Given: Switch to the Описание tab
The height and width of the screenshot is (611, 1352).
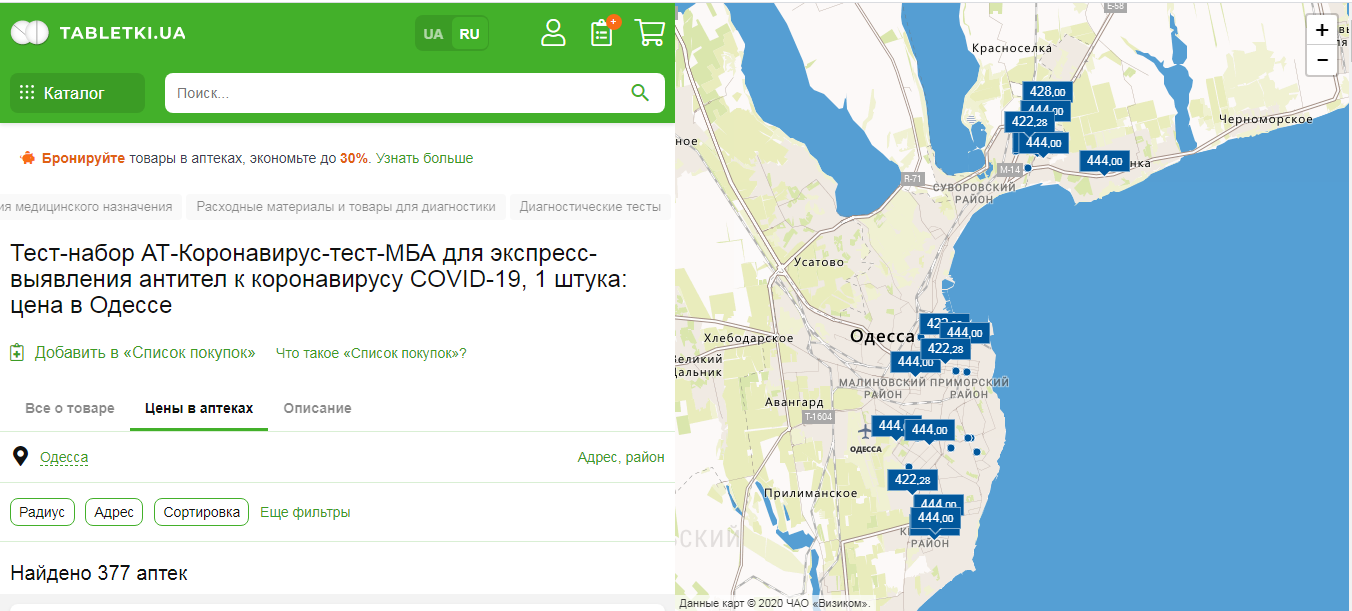Looking at the screenshot, I should pos(317,408).
